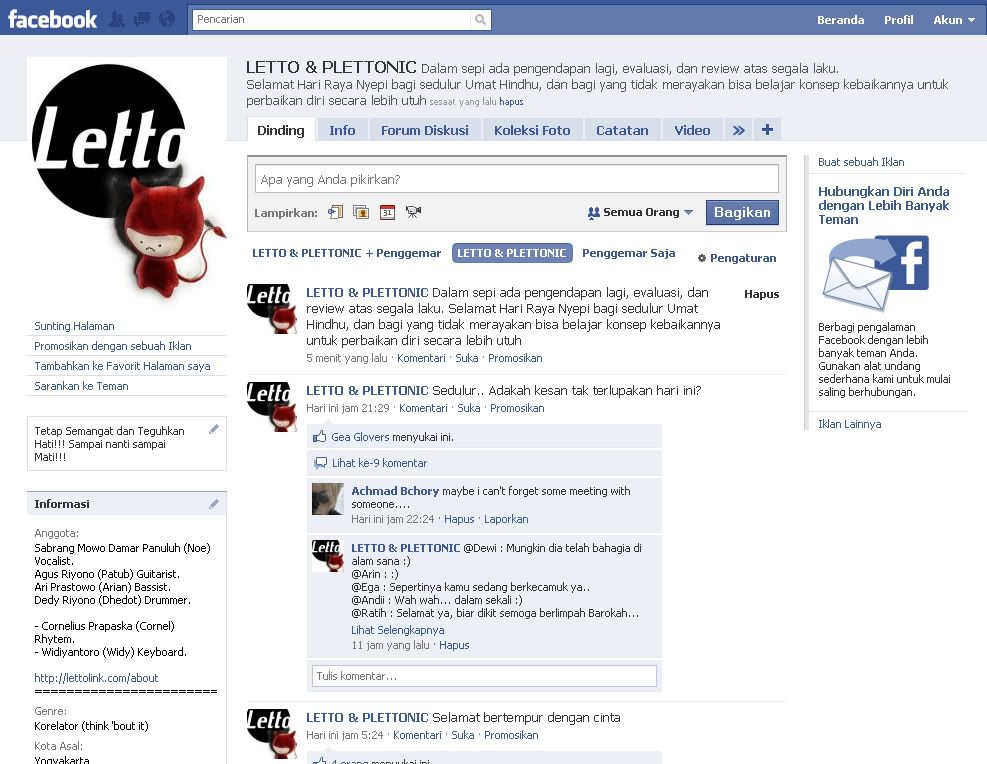This screenshot has width=987, height=764.
Task: Click 'Apa yang Anda pikirkan?' status box
Action: pyautogui.click(x=516, y=179)
